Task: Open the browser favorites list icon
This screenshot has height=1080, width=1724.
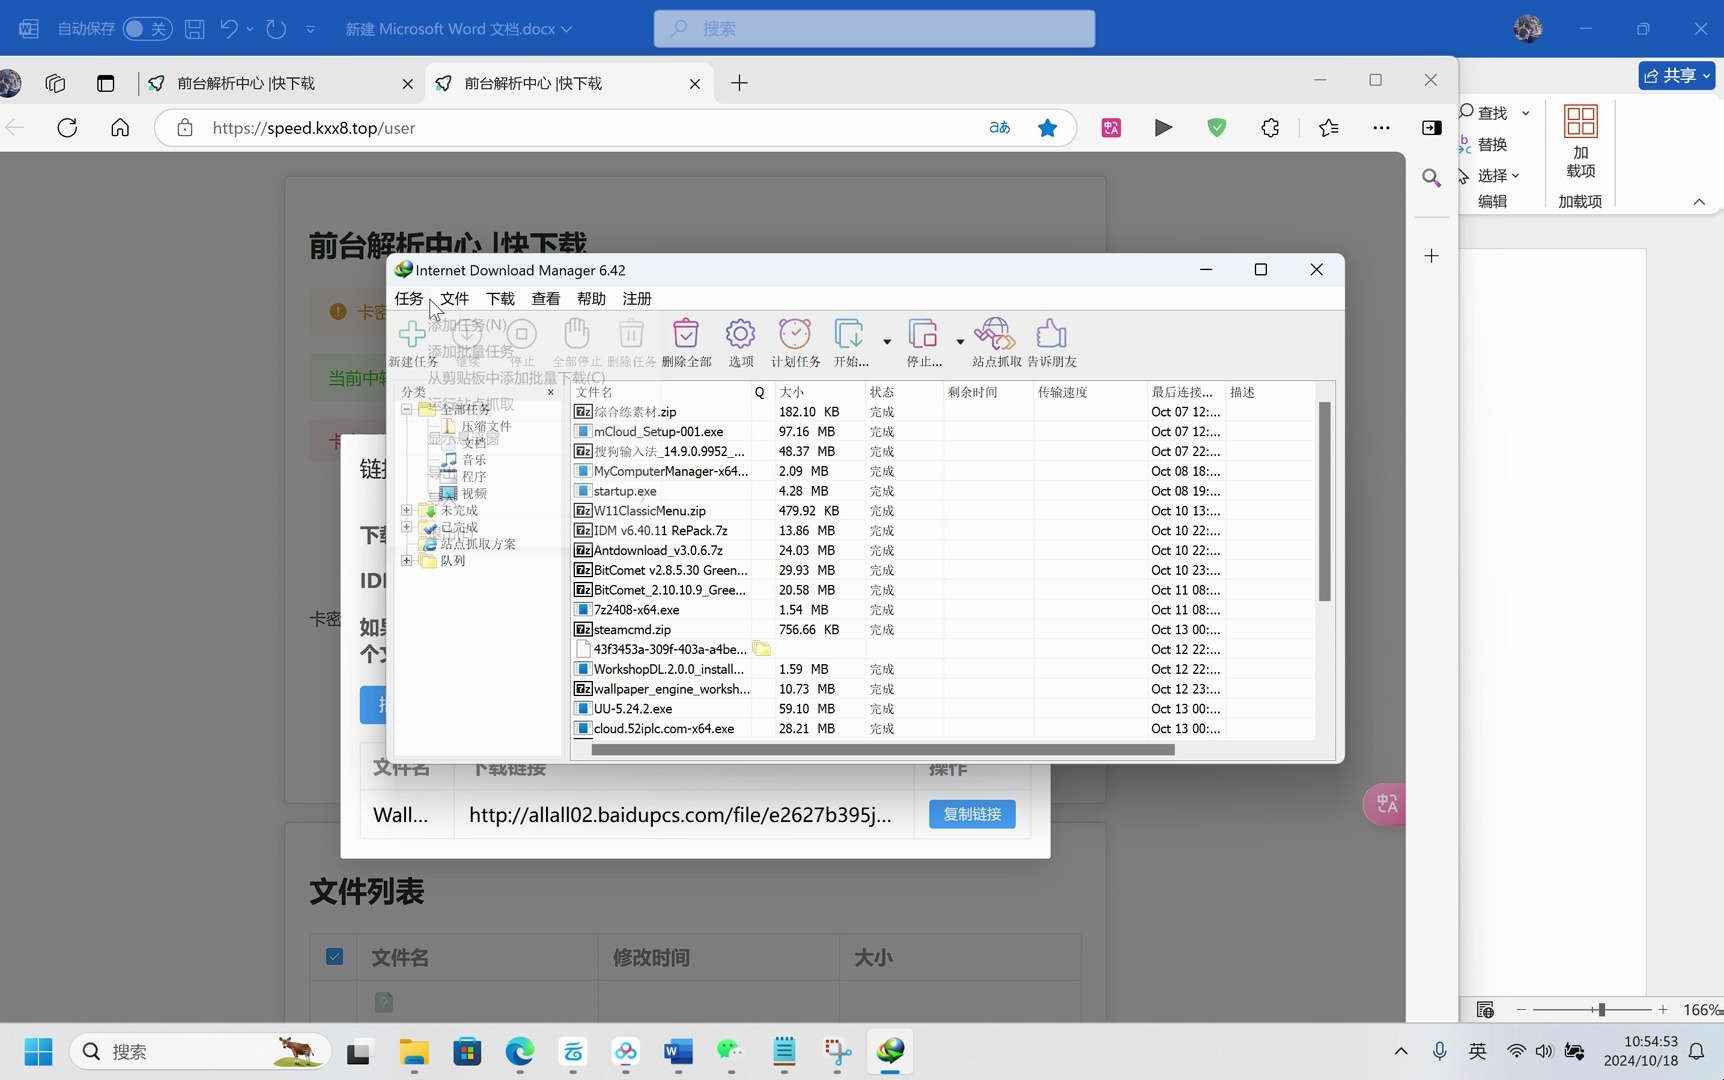Action: pyautogui.click(x=1328, y=128)
